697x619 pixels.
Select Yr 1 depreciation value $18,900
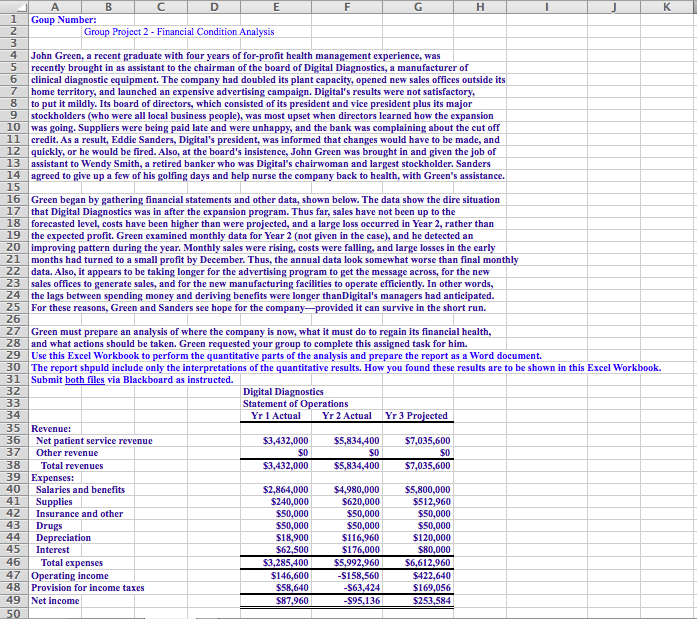(292, 538)
